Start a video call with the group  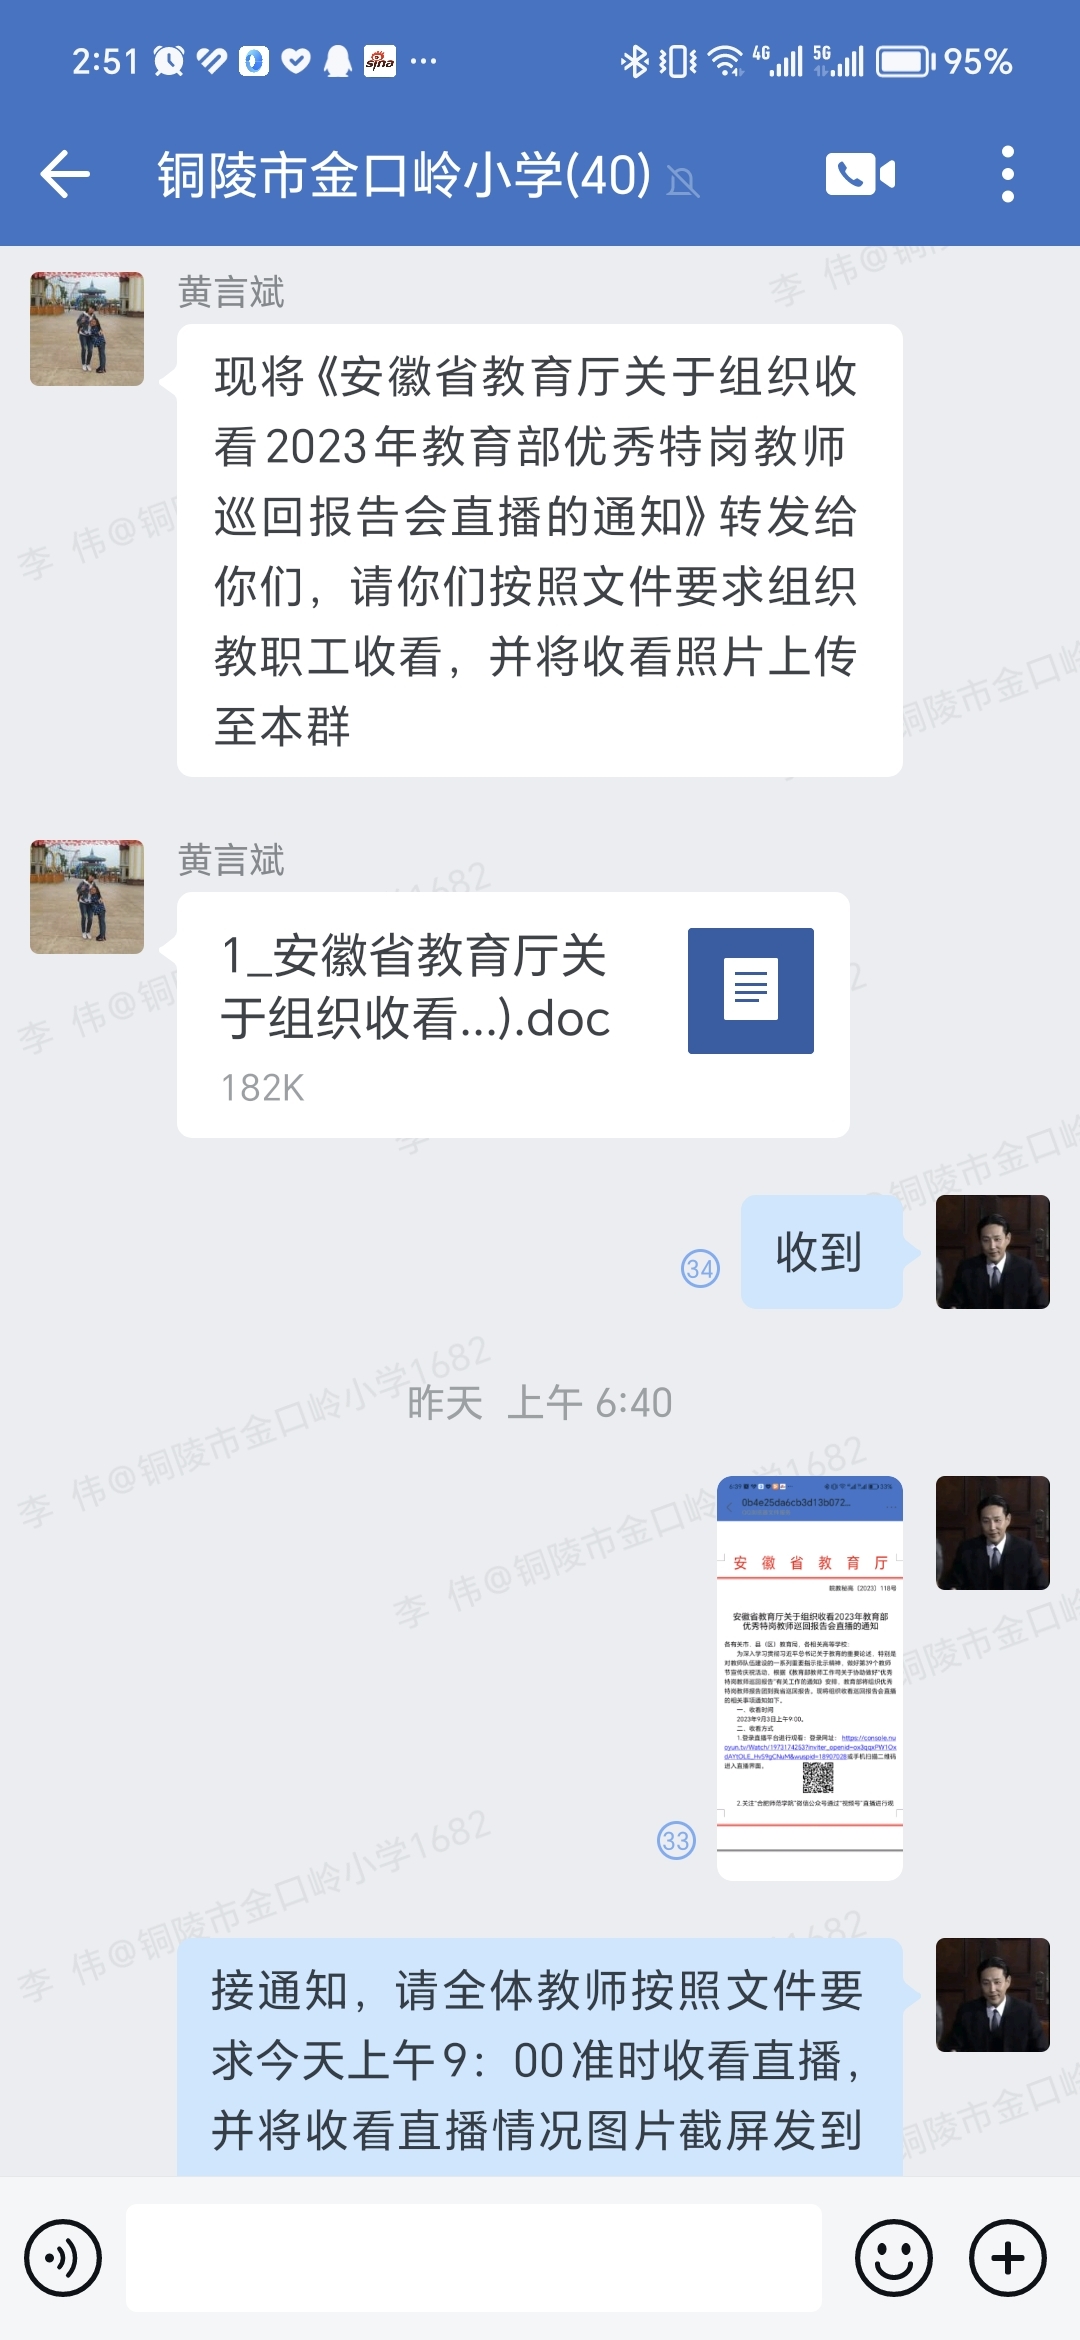click(860, 175)
